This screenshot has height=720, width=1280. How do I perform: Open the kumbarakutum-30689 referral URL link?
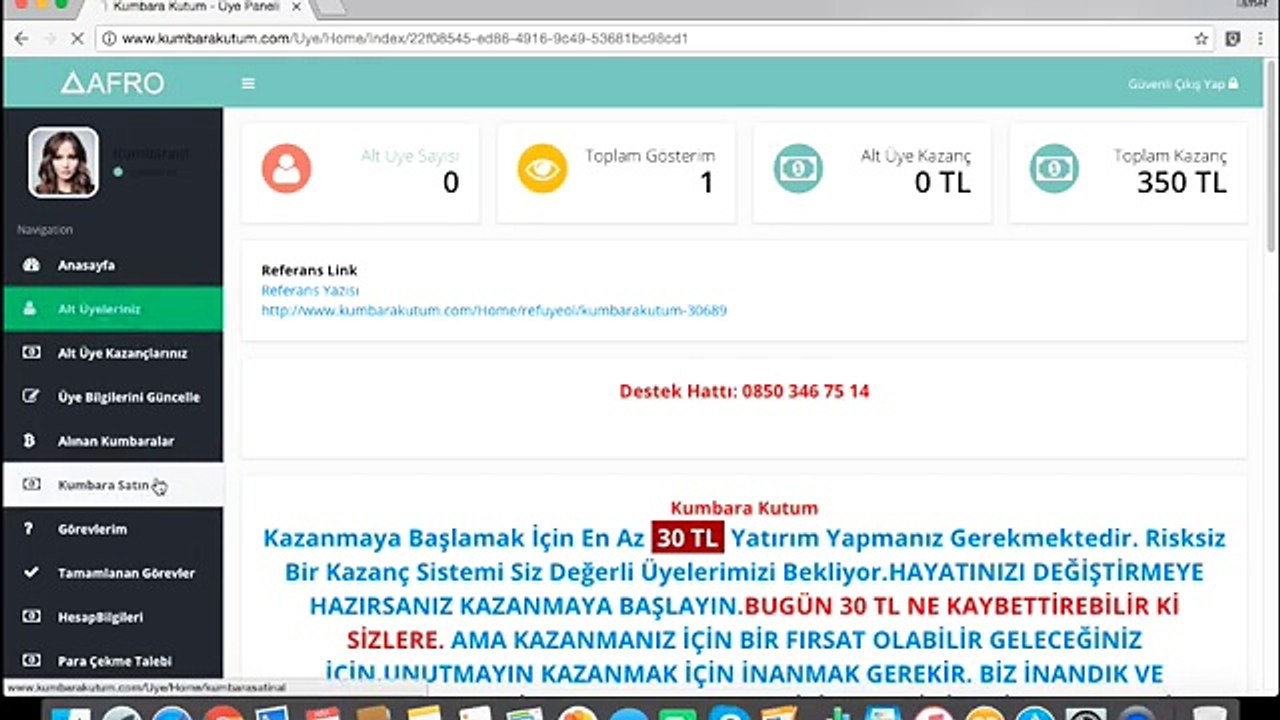pos(494,310)
